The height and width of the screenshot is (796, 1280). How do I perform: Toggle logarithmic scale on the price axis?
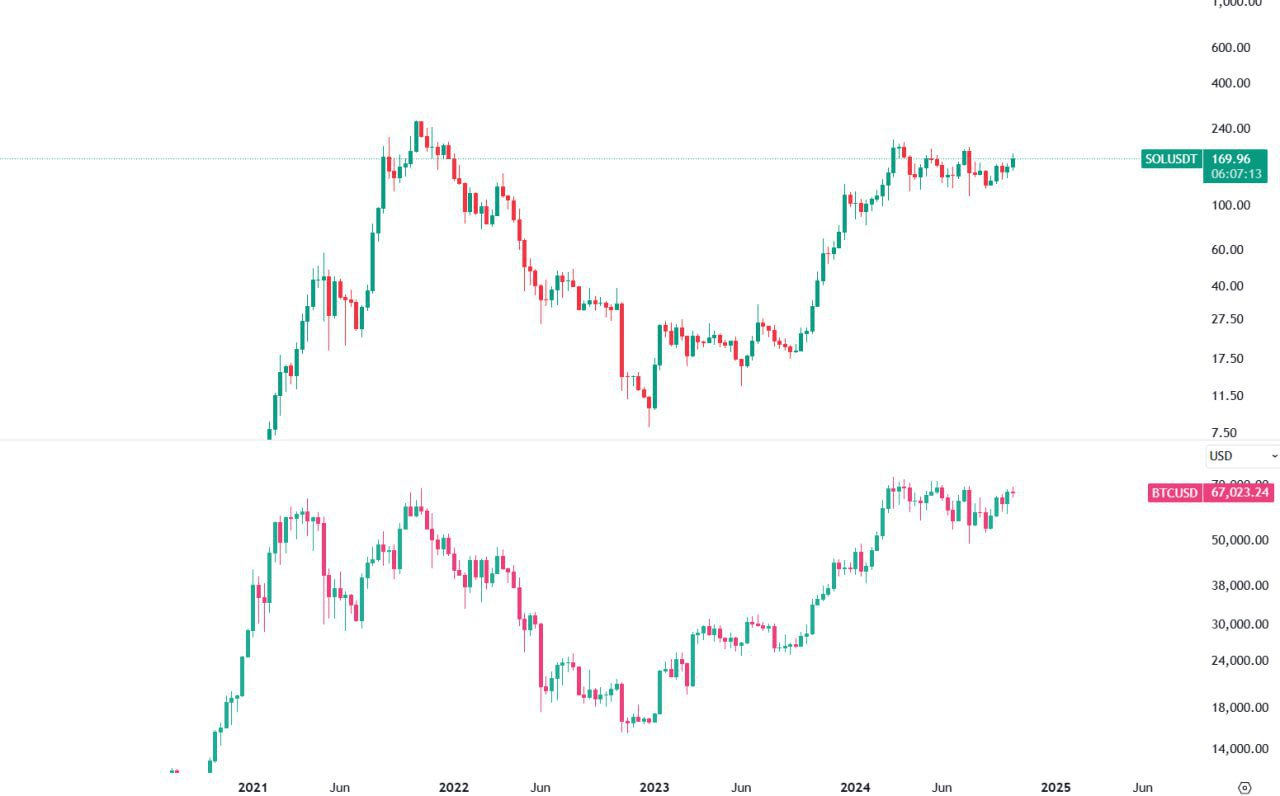click(x=1230, y=300)
